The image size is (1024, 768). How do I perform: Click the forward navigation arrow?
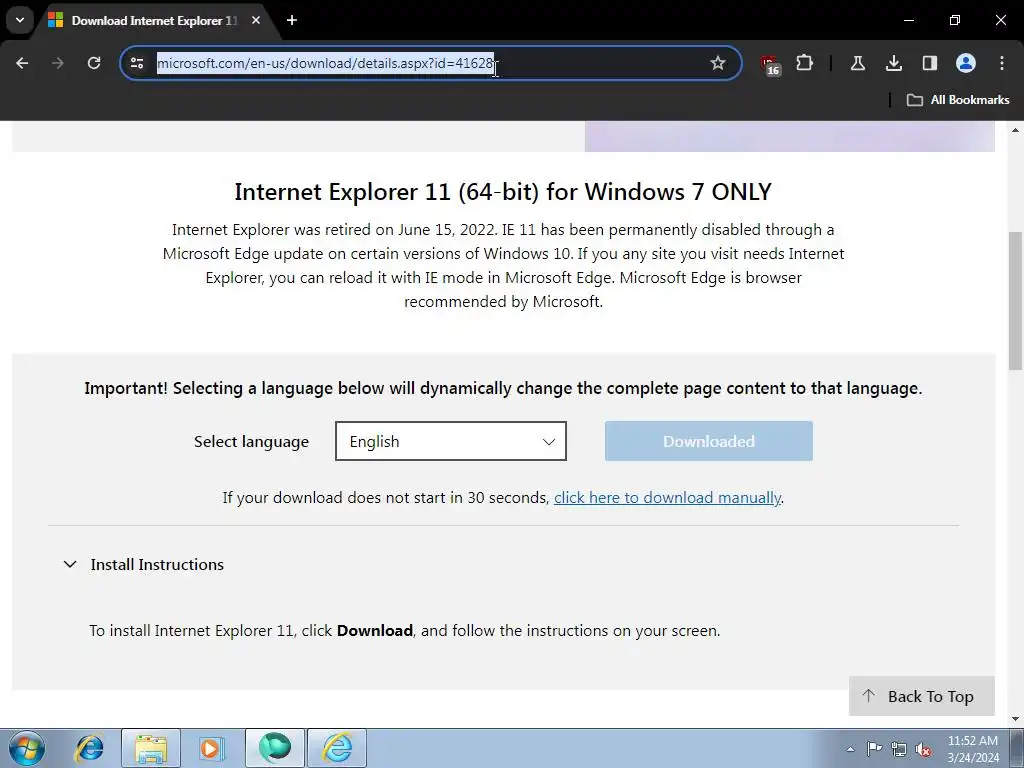click(x=58, y=63)
